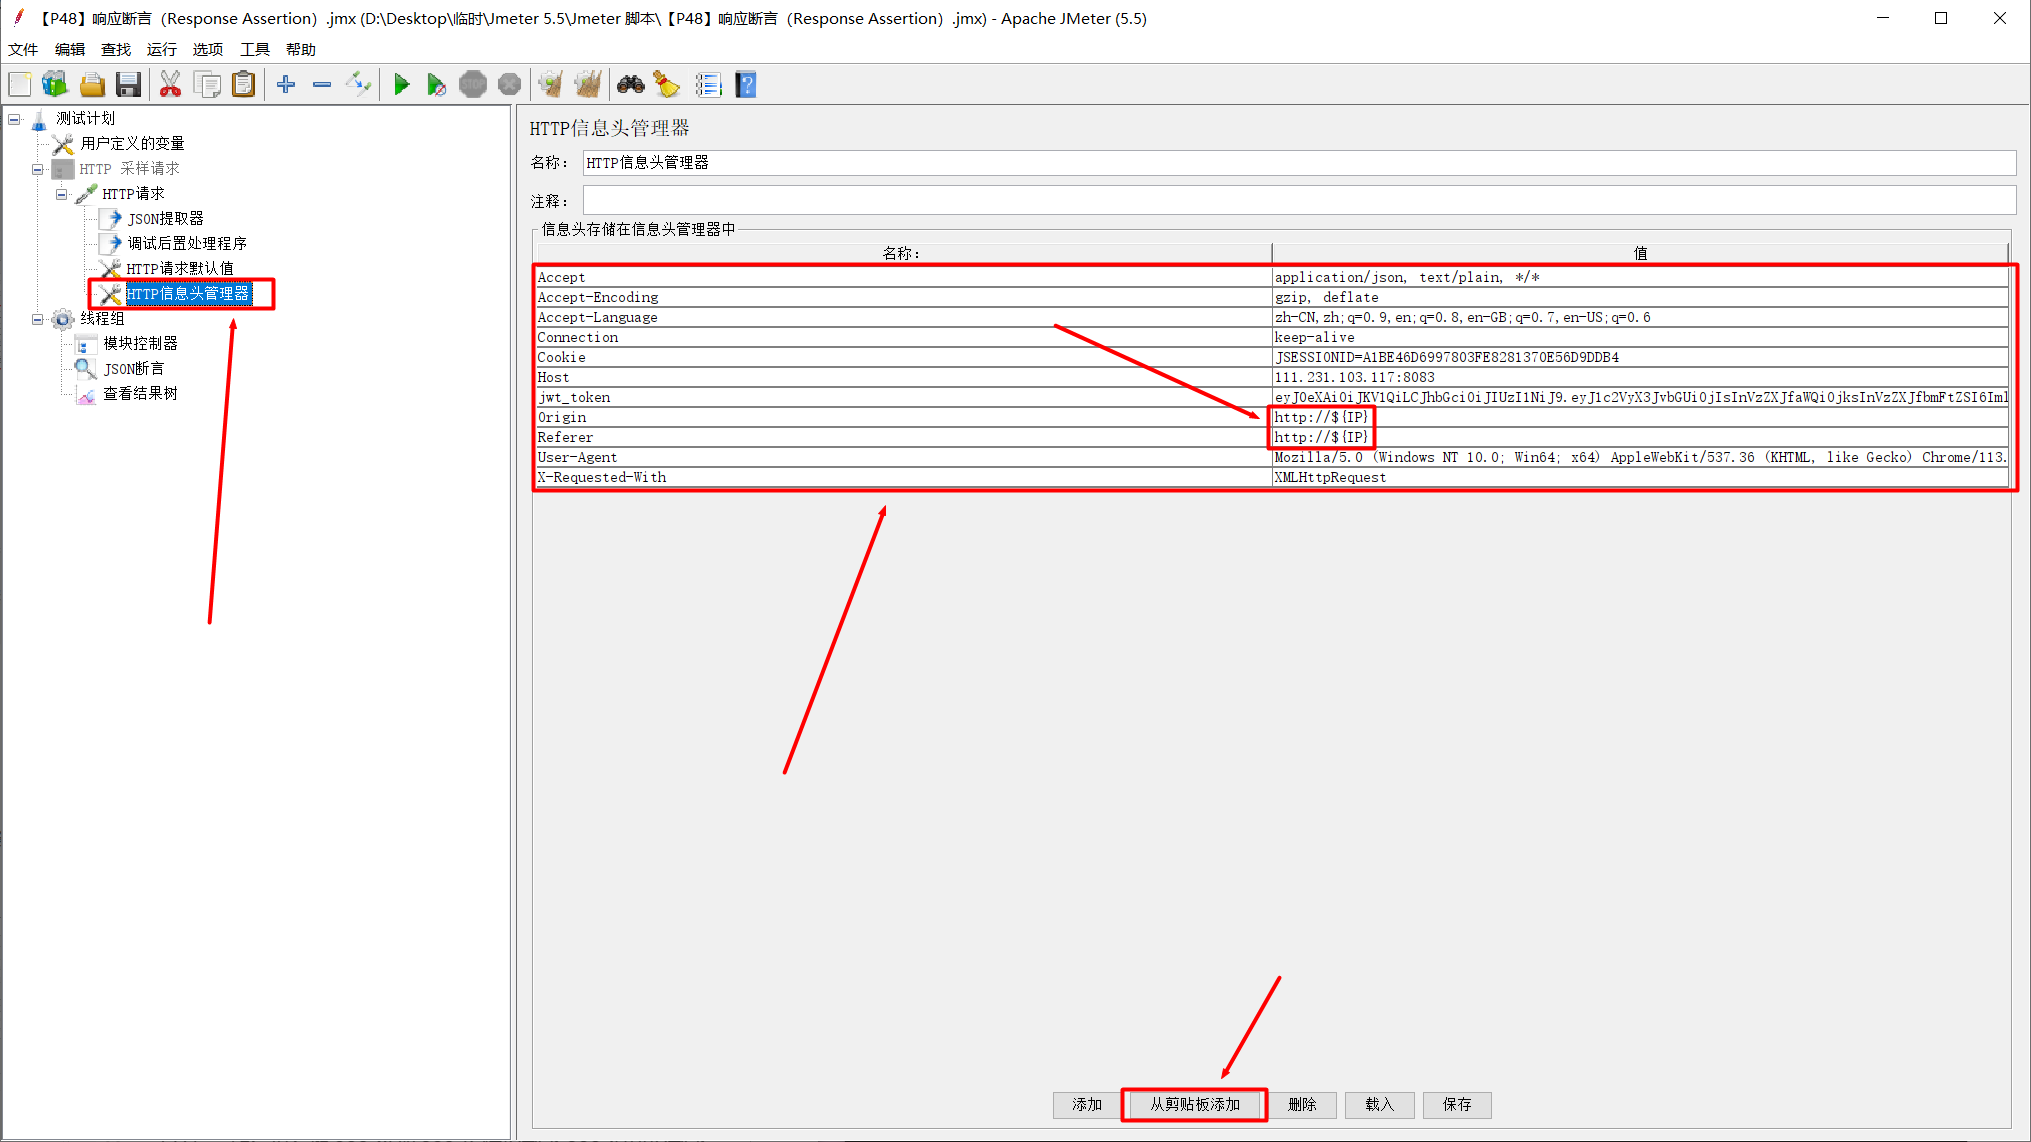Click the 名称 input field

(x=1299, y=162)
